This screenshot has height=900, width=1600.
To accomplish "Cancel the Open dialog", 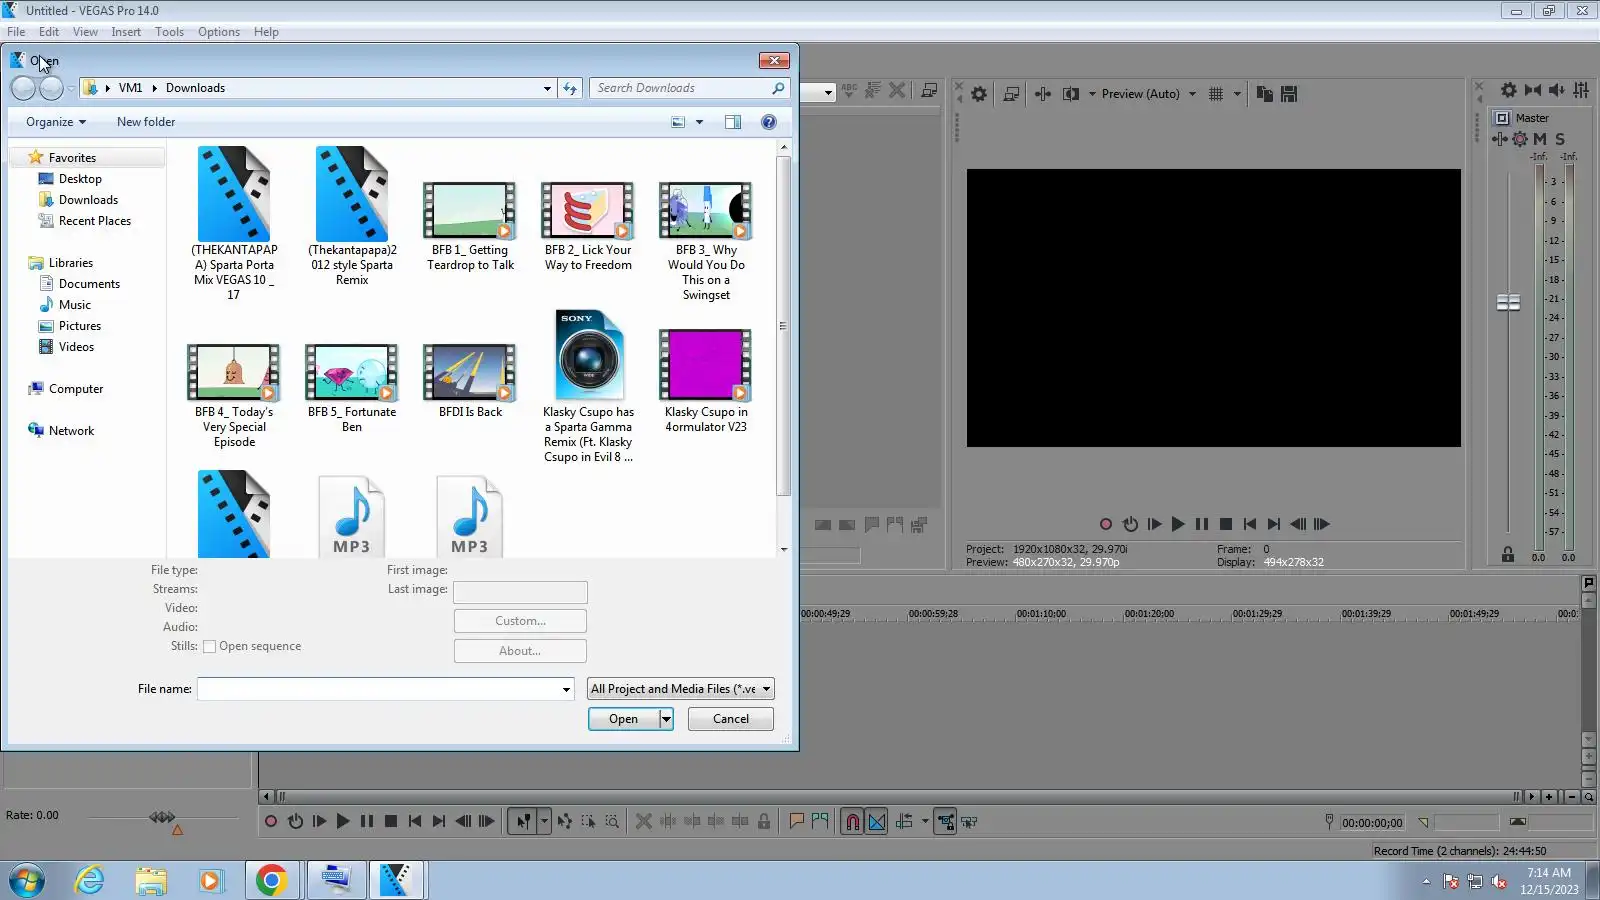I will coord(731,719).
